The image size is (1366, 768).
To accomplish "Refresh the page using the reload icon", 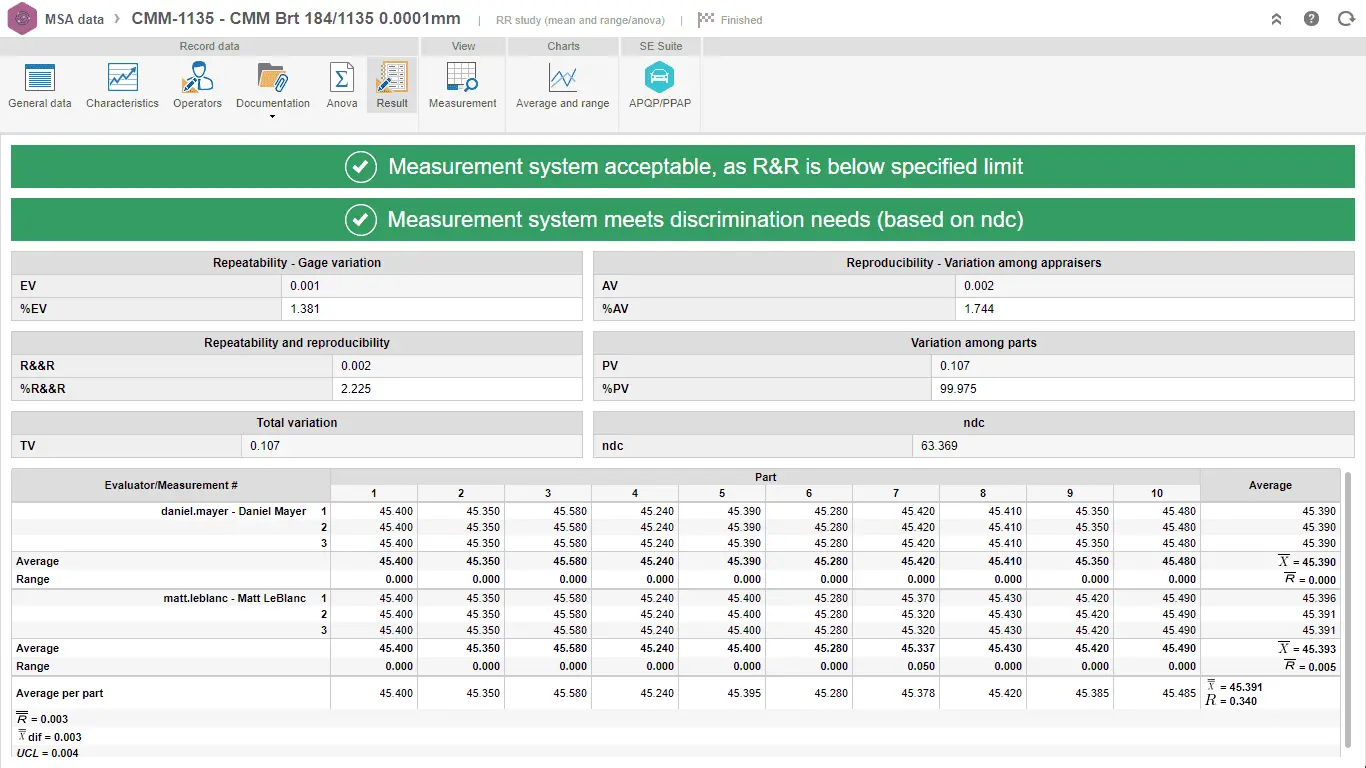I will click(1346, 18).
